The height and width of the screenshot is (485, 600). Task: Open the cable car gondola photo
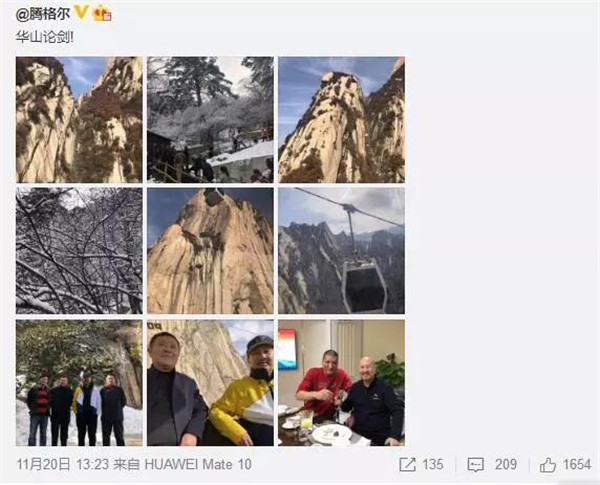click(341, 251)
